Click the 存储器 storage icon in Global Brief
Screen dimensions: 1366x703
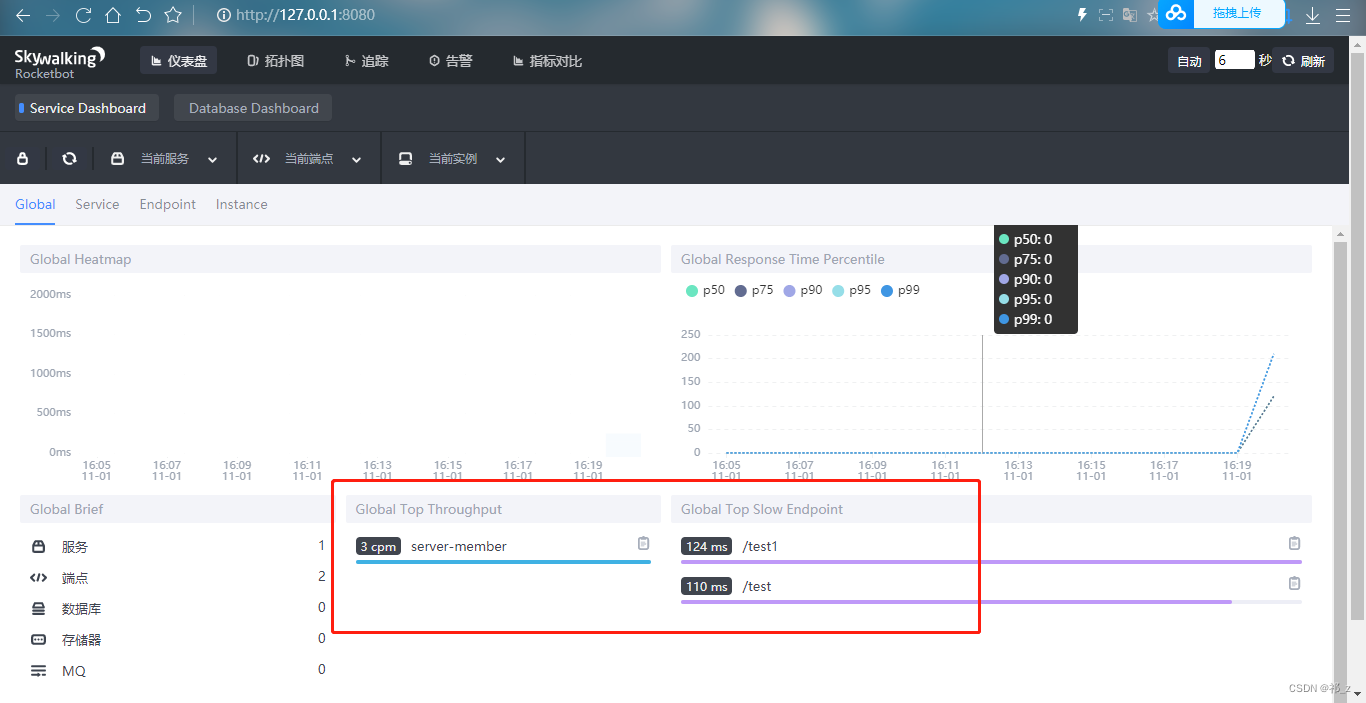pos(39,639)
